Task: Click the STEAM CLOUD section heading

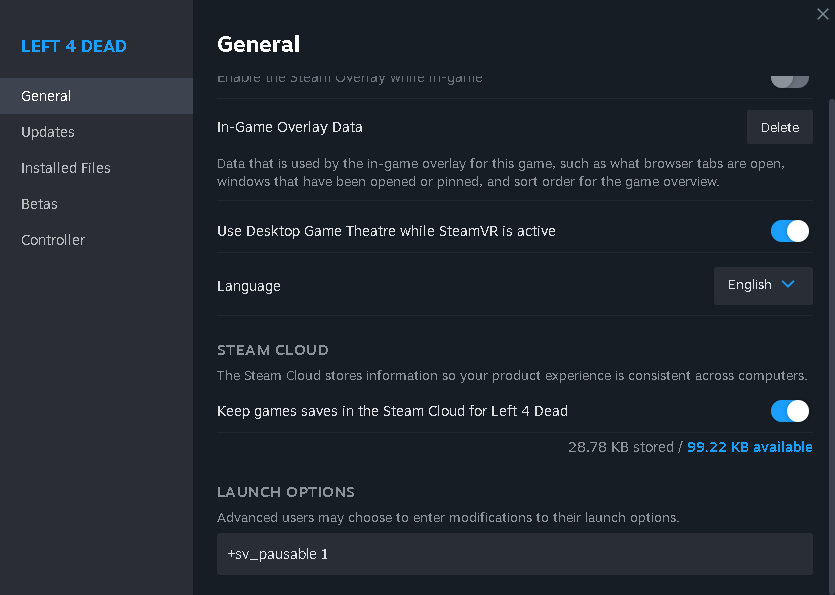Action: [x=273, y=350]
